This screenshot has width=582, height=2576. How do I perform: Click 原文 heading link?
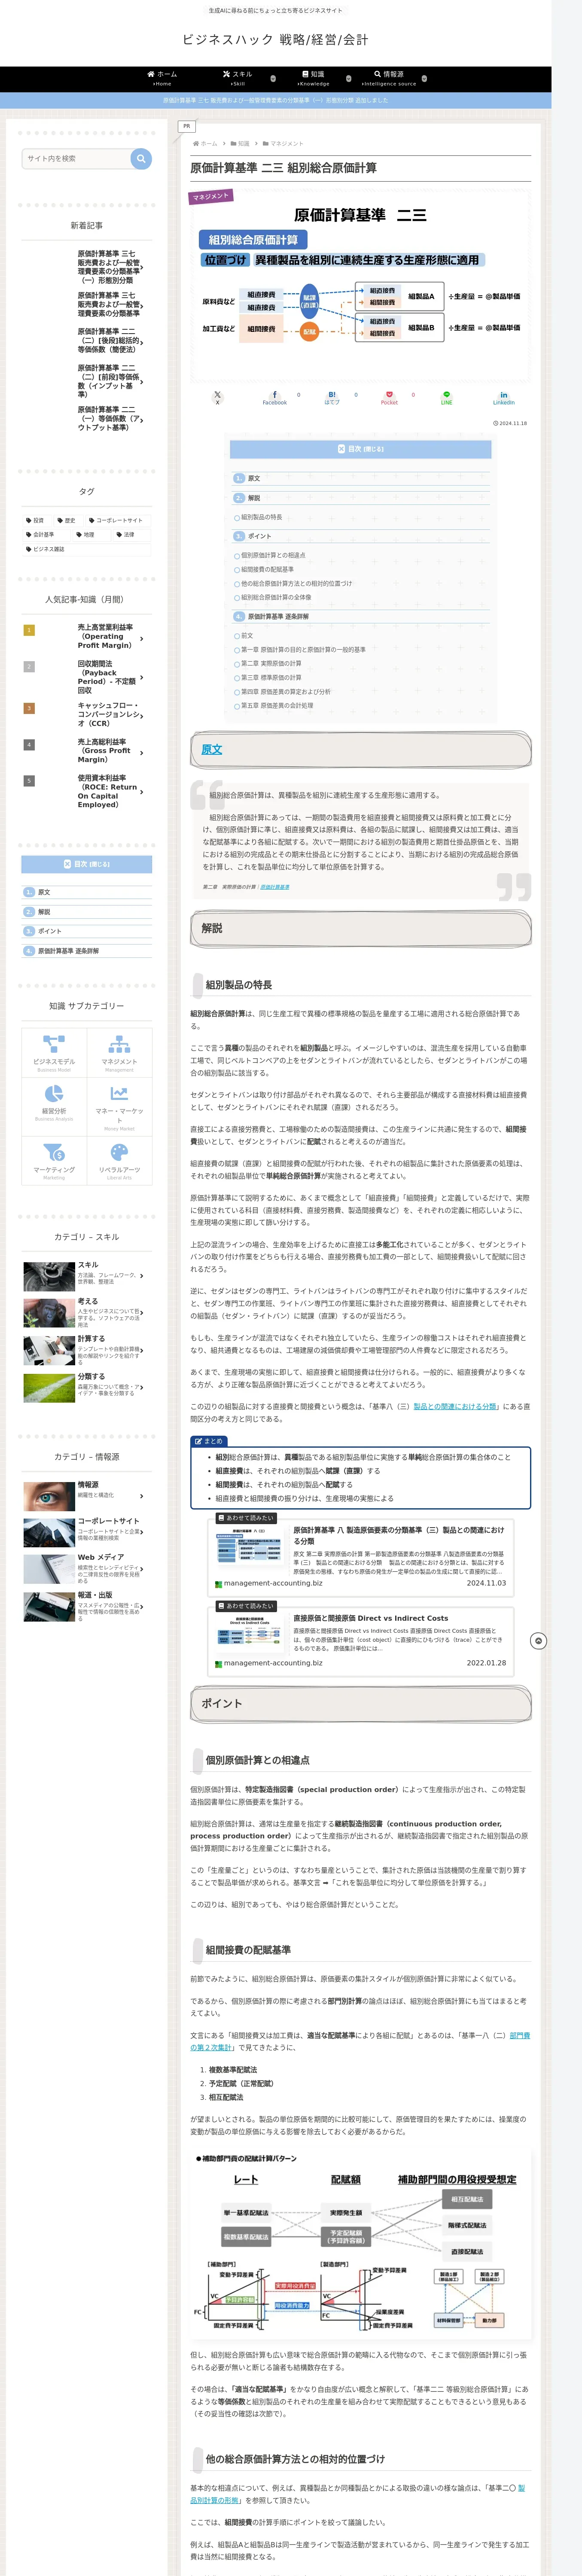[212, 750]
